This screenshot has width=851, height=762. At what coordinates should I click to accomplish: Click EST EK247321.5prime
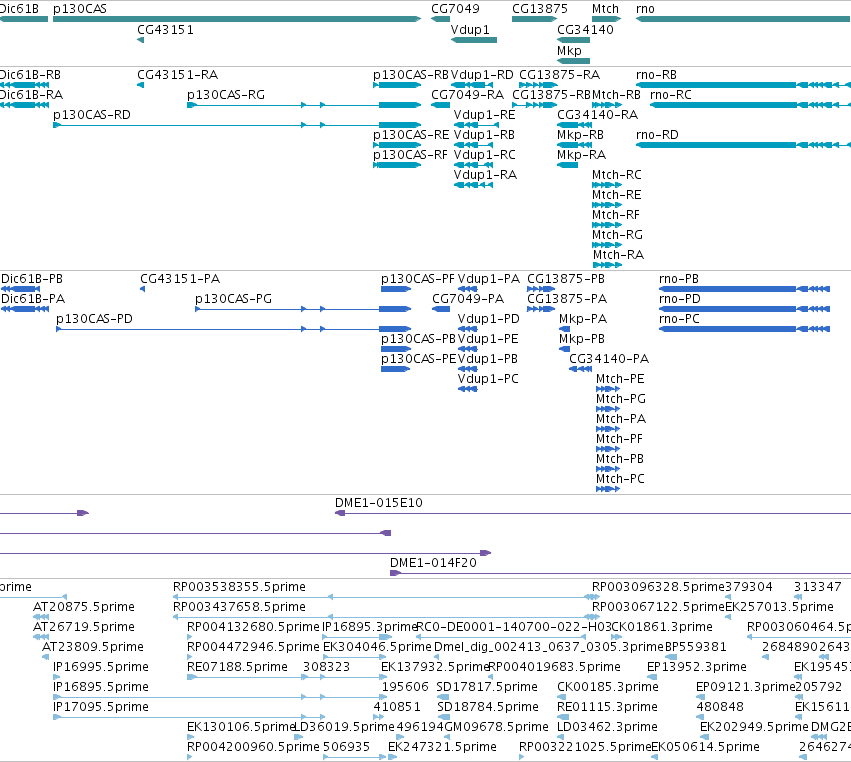coord(442,747)
